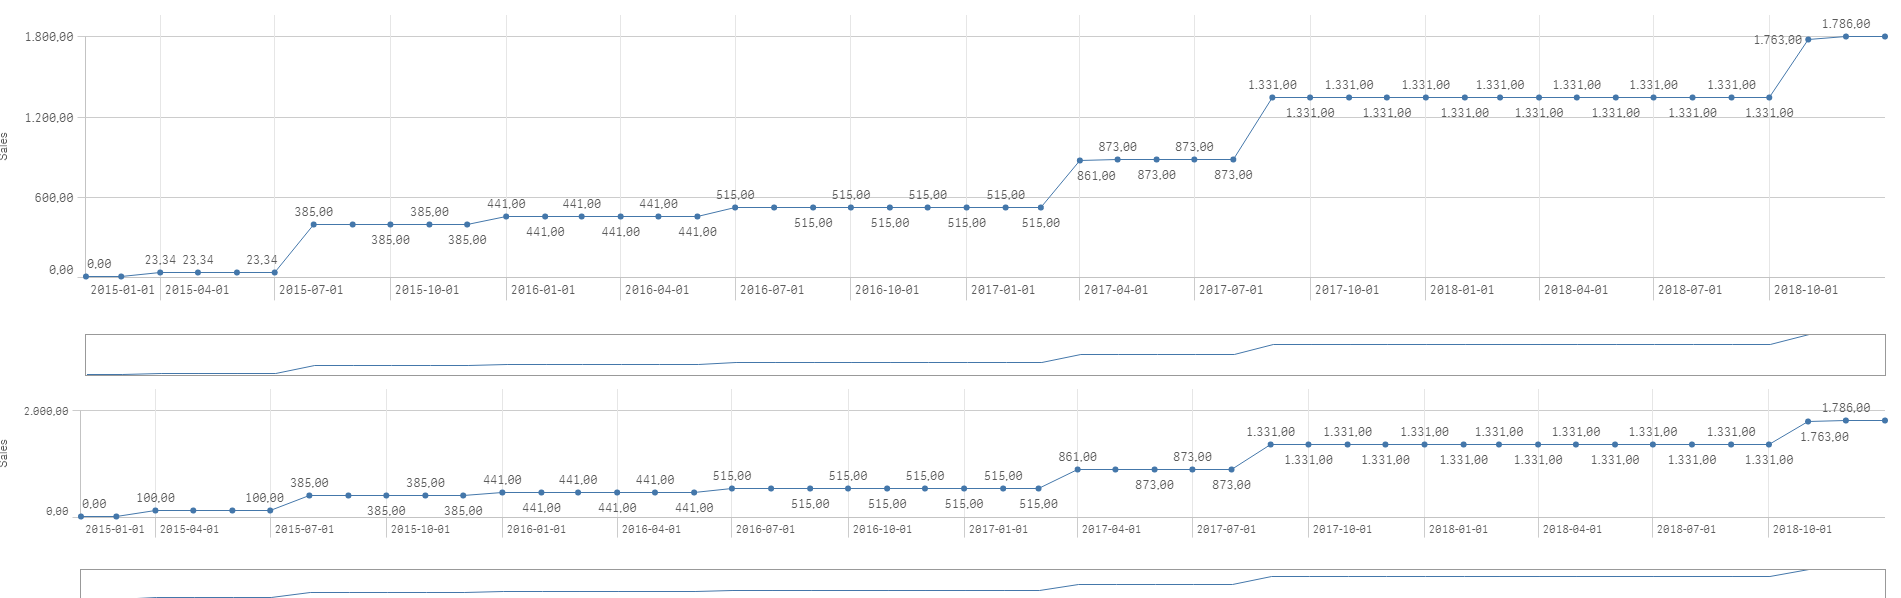1901x598 pixels.
Task: Click 2015-04-01 on upper chart x-axis
Action: pos(197,290)
